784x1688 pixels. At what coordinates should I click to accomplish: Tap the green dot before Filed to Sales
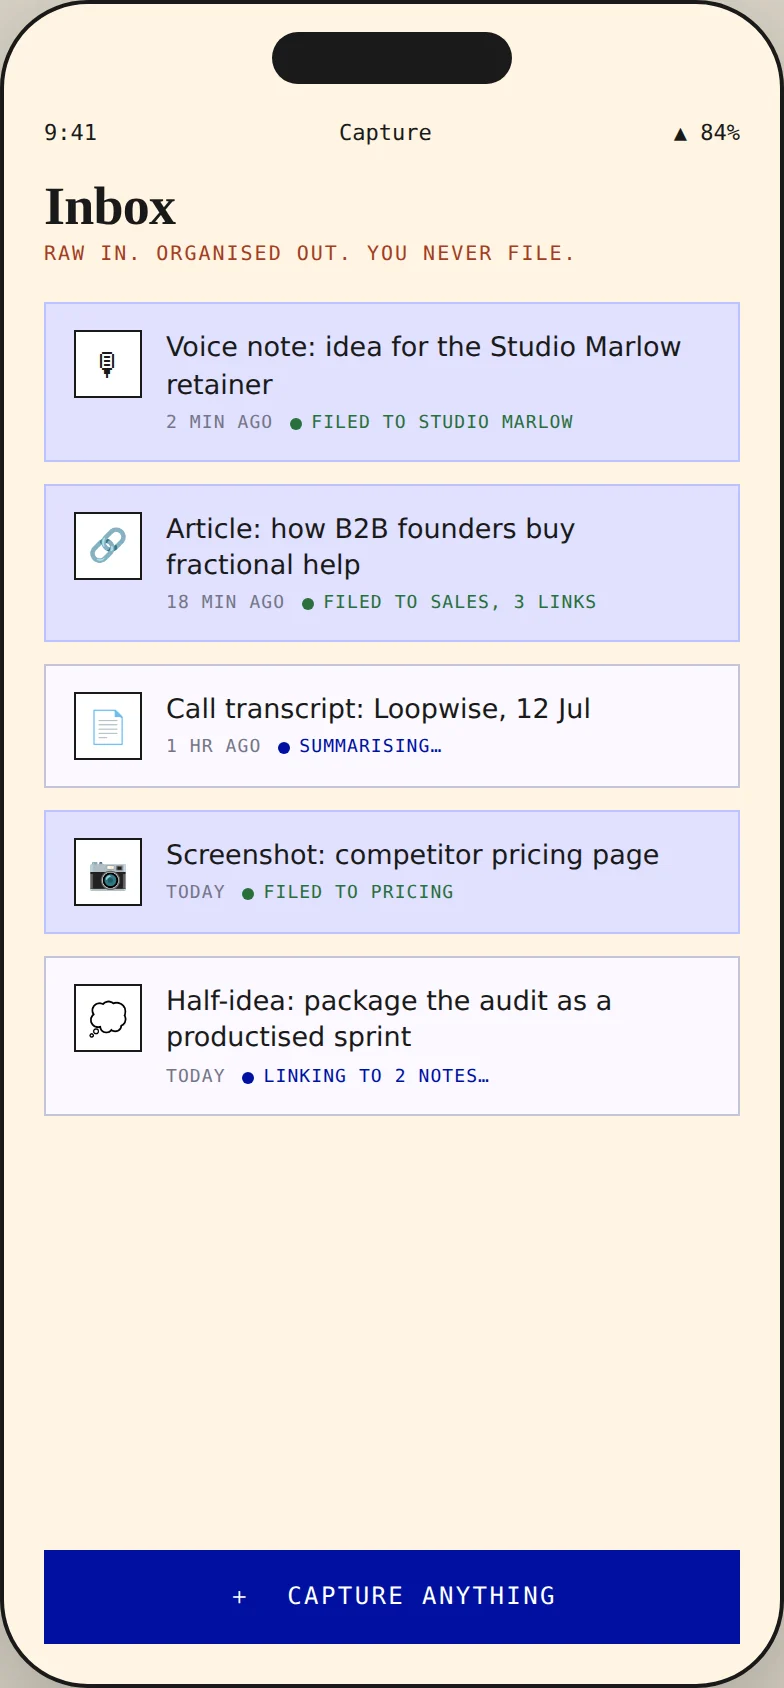(x=308, y=604)
